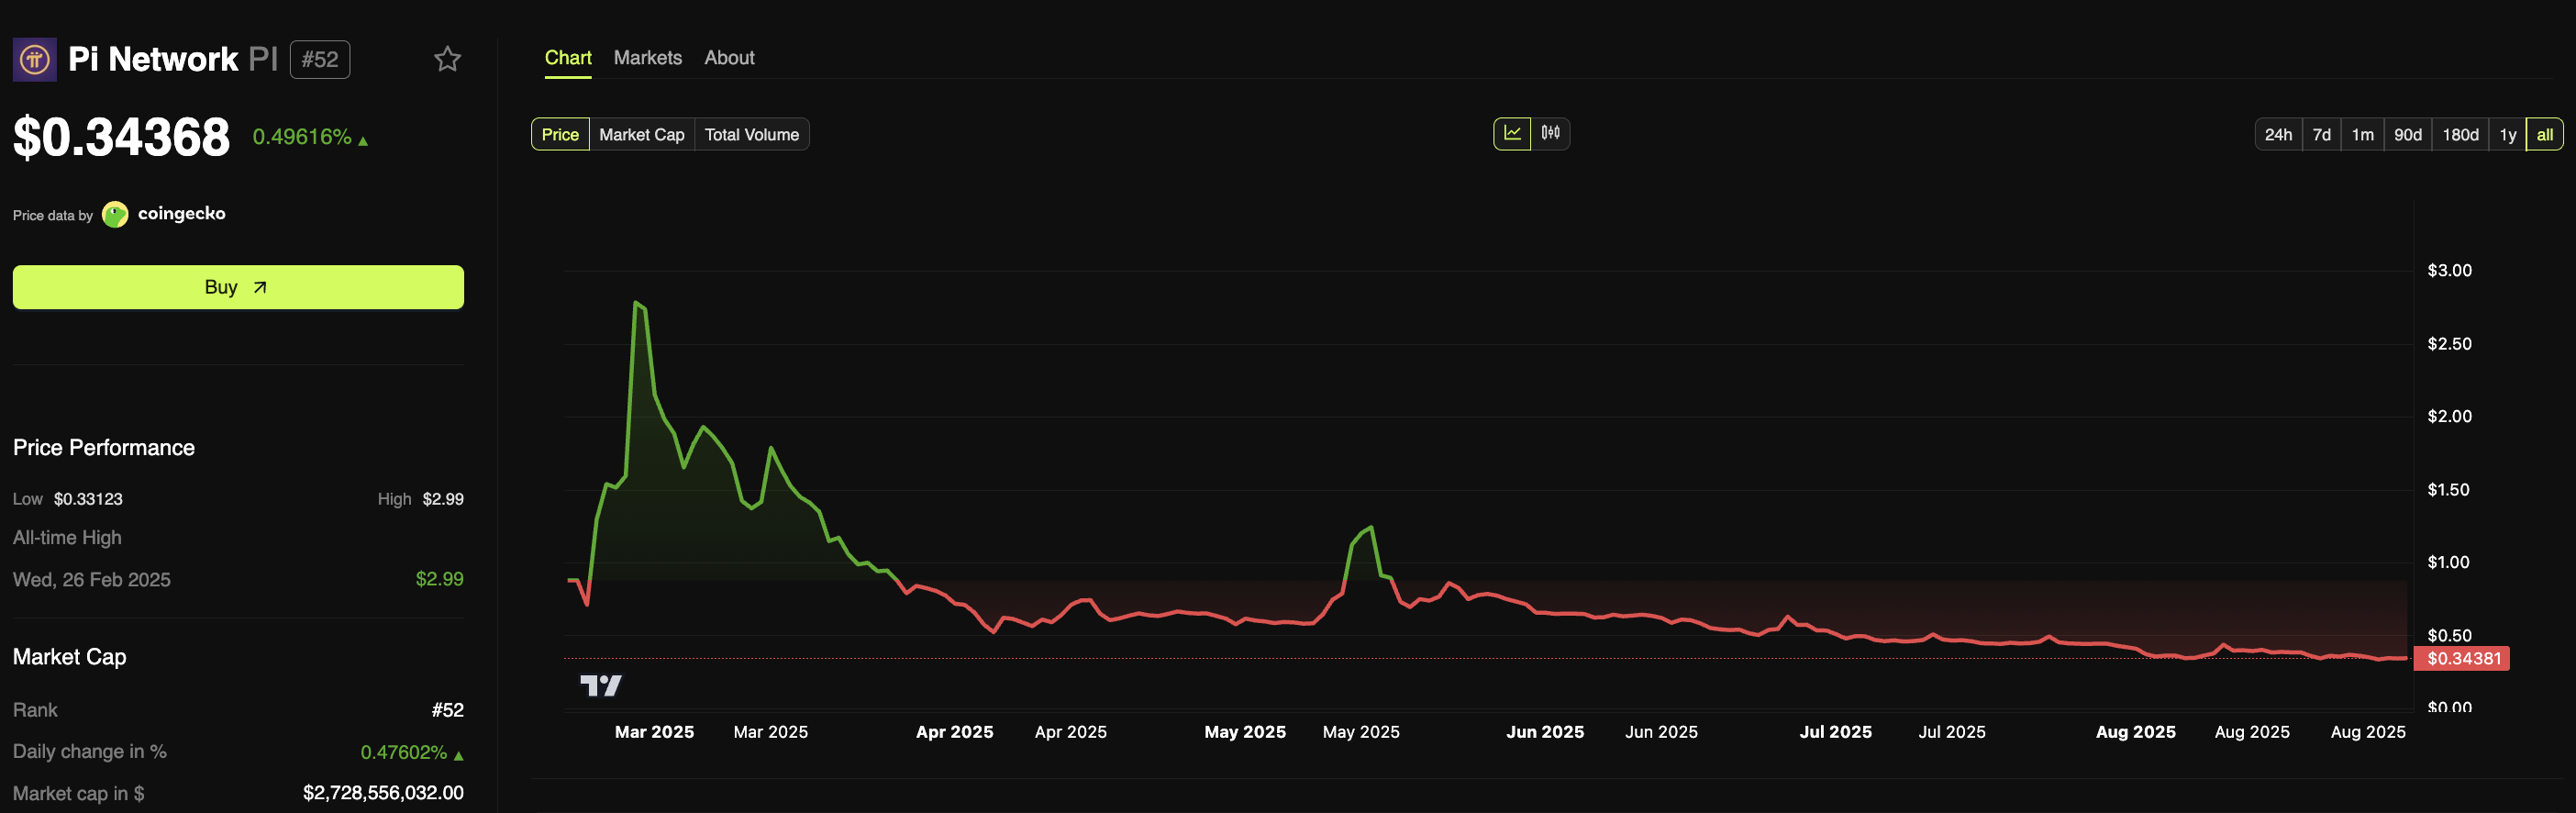The image size is (2576, 813).
Task: Set chart range to 24h
Action: (2278, 134)
